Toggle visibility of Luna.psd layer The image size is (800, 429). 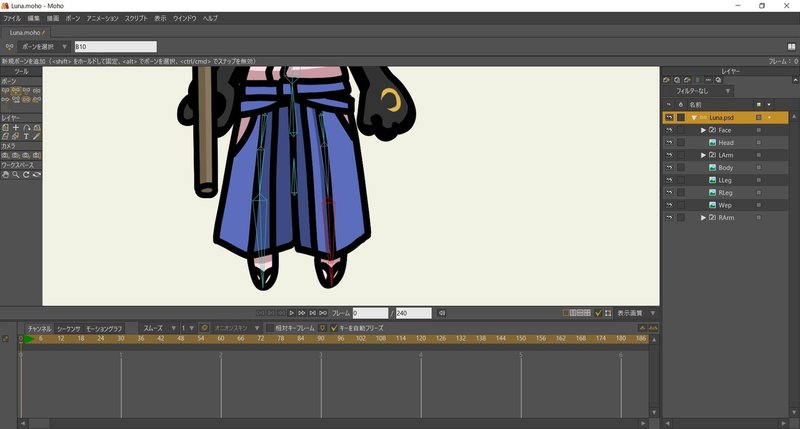(x=669, y=118)
